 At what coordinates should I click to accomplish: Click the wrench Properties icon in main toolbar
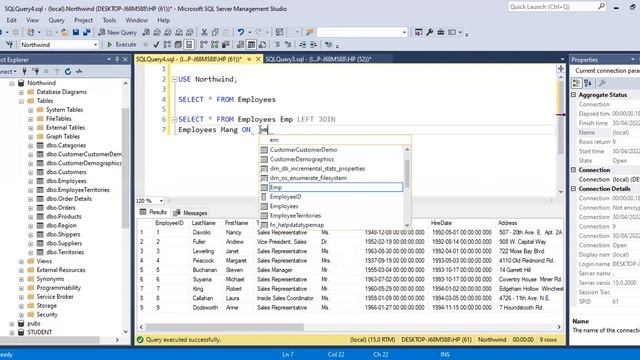point(429,32)
